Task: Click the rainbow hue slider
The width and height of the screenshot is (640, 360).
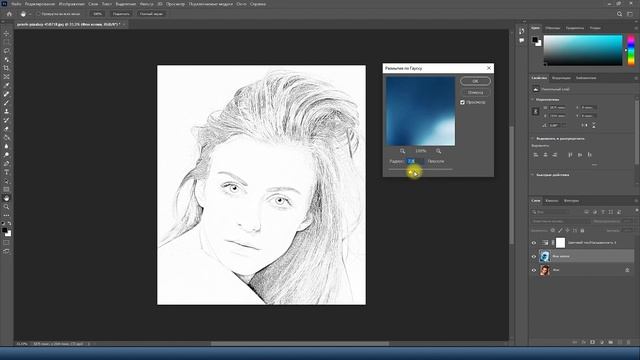Action: tap(631, 50)
